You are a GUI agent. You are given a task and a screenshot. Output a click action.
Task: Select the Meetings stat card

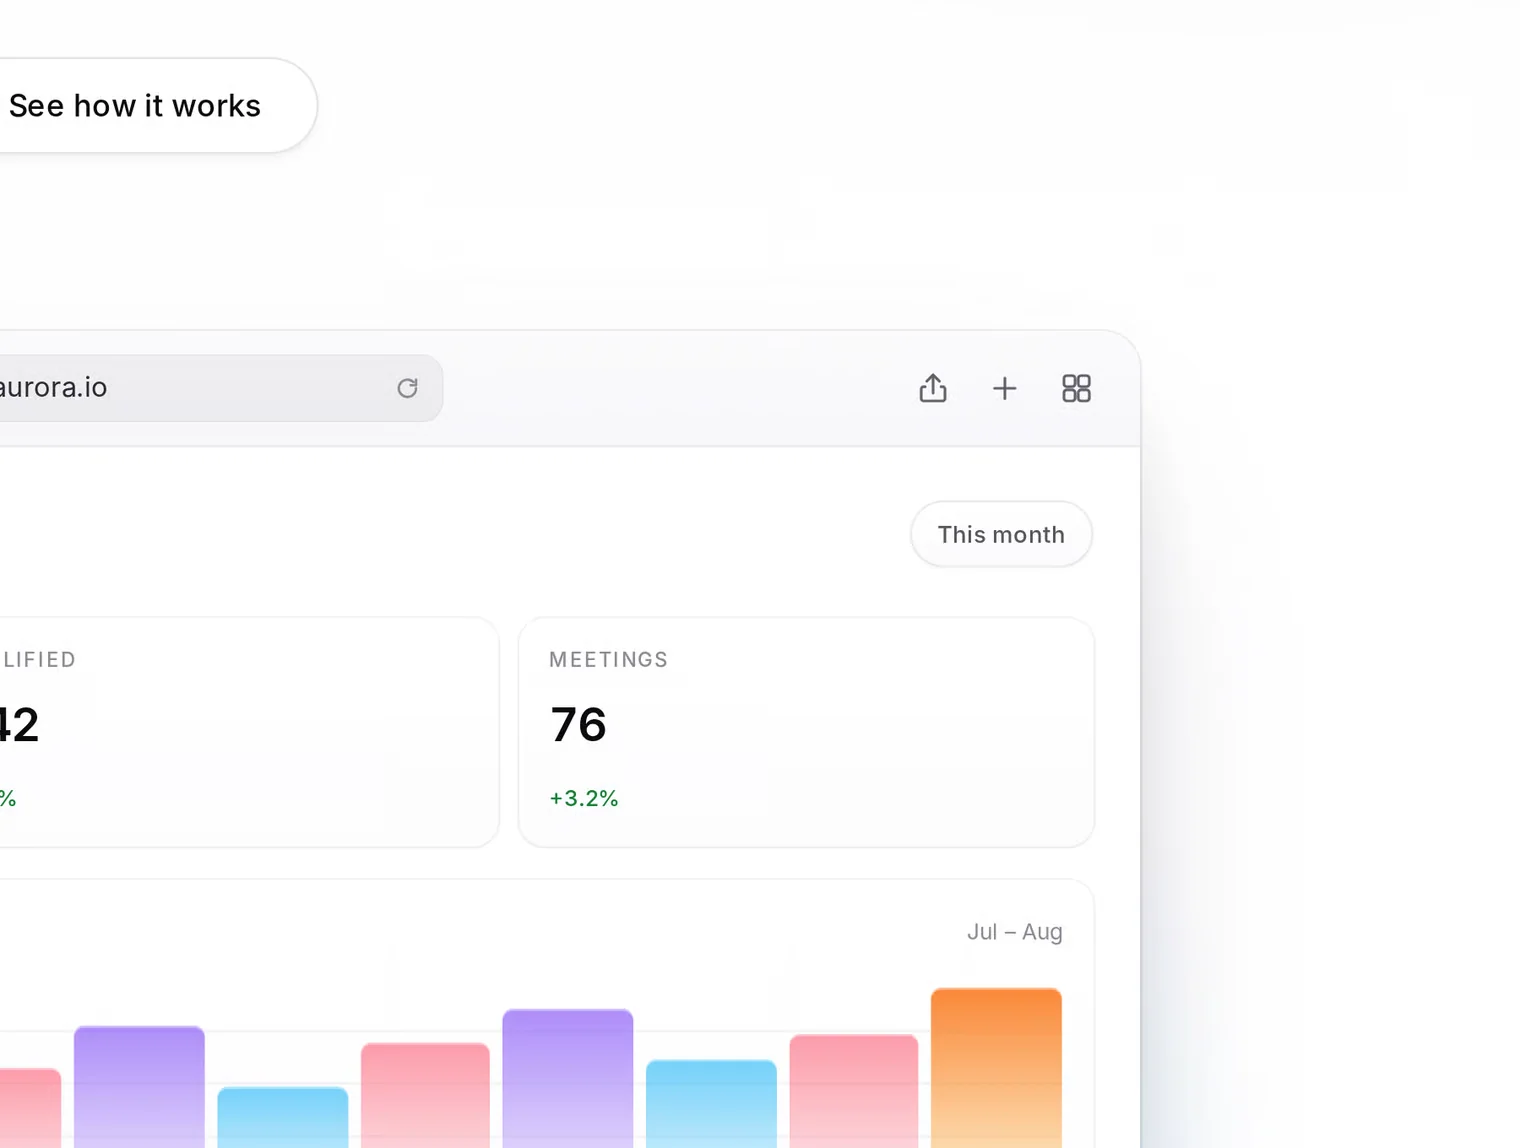click(x=806, y=732)
